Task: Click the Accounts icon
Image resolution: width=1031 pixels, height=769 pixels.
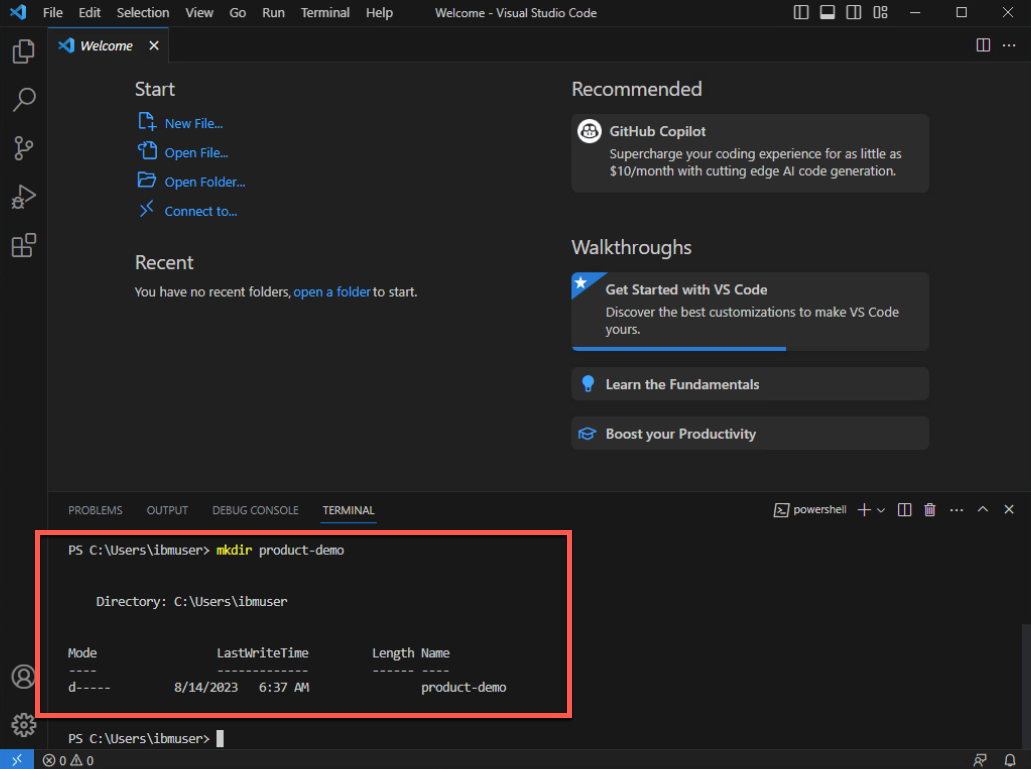Action: coord(23,677)
